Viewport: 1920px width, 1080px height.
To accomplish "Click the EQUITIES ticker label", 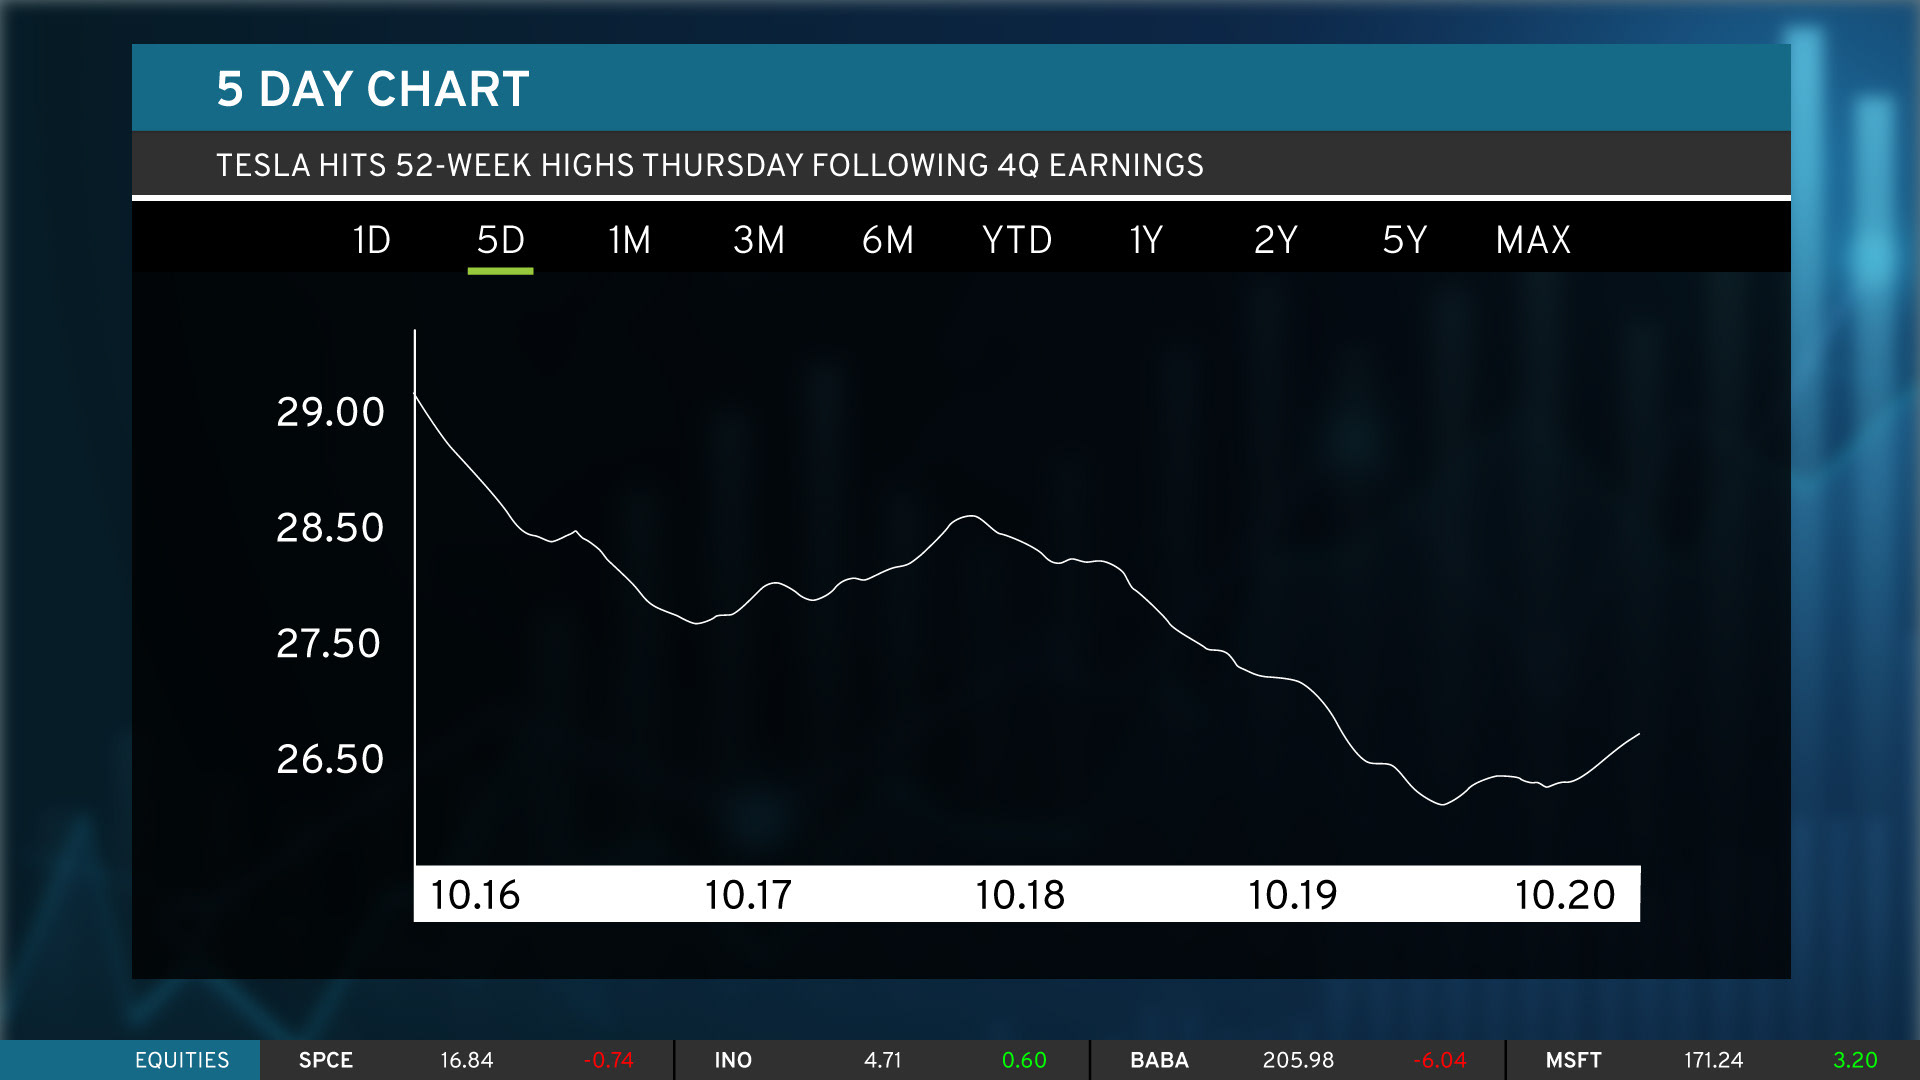I will pos(182,1060).
